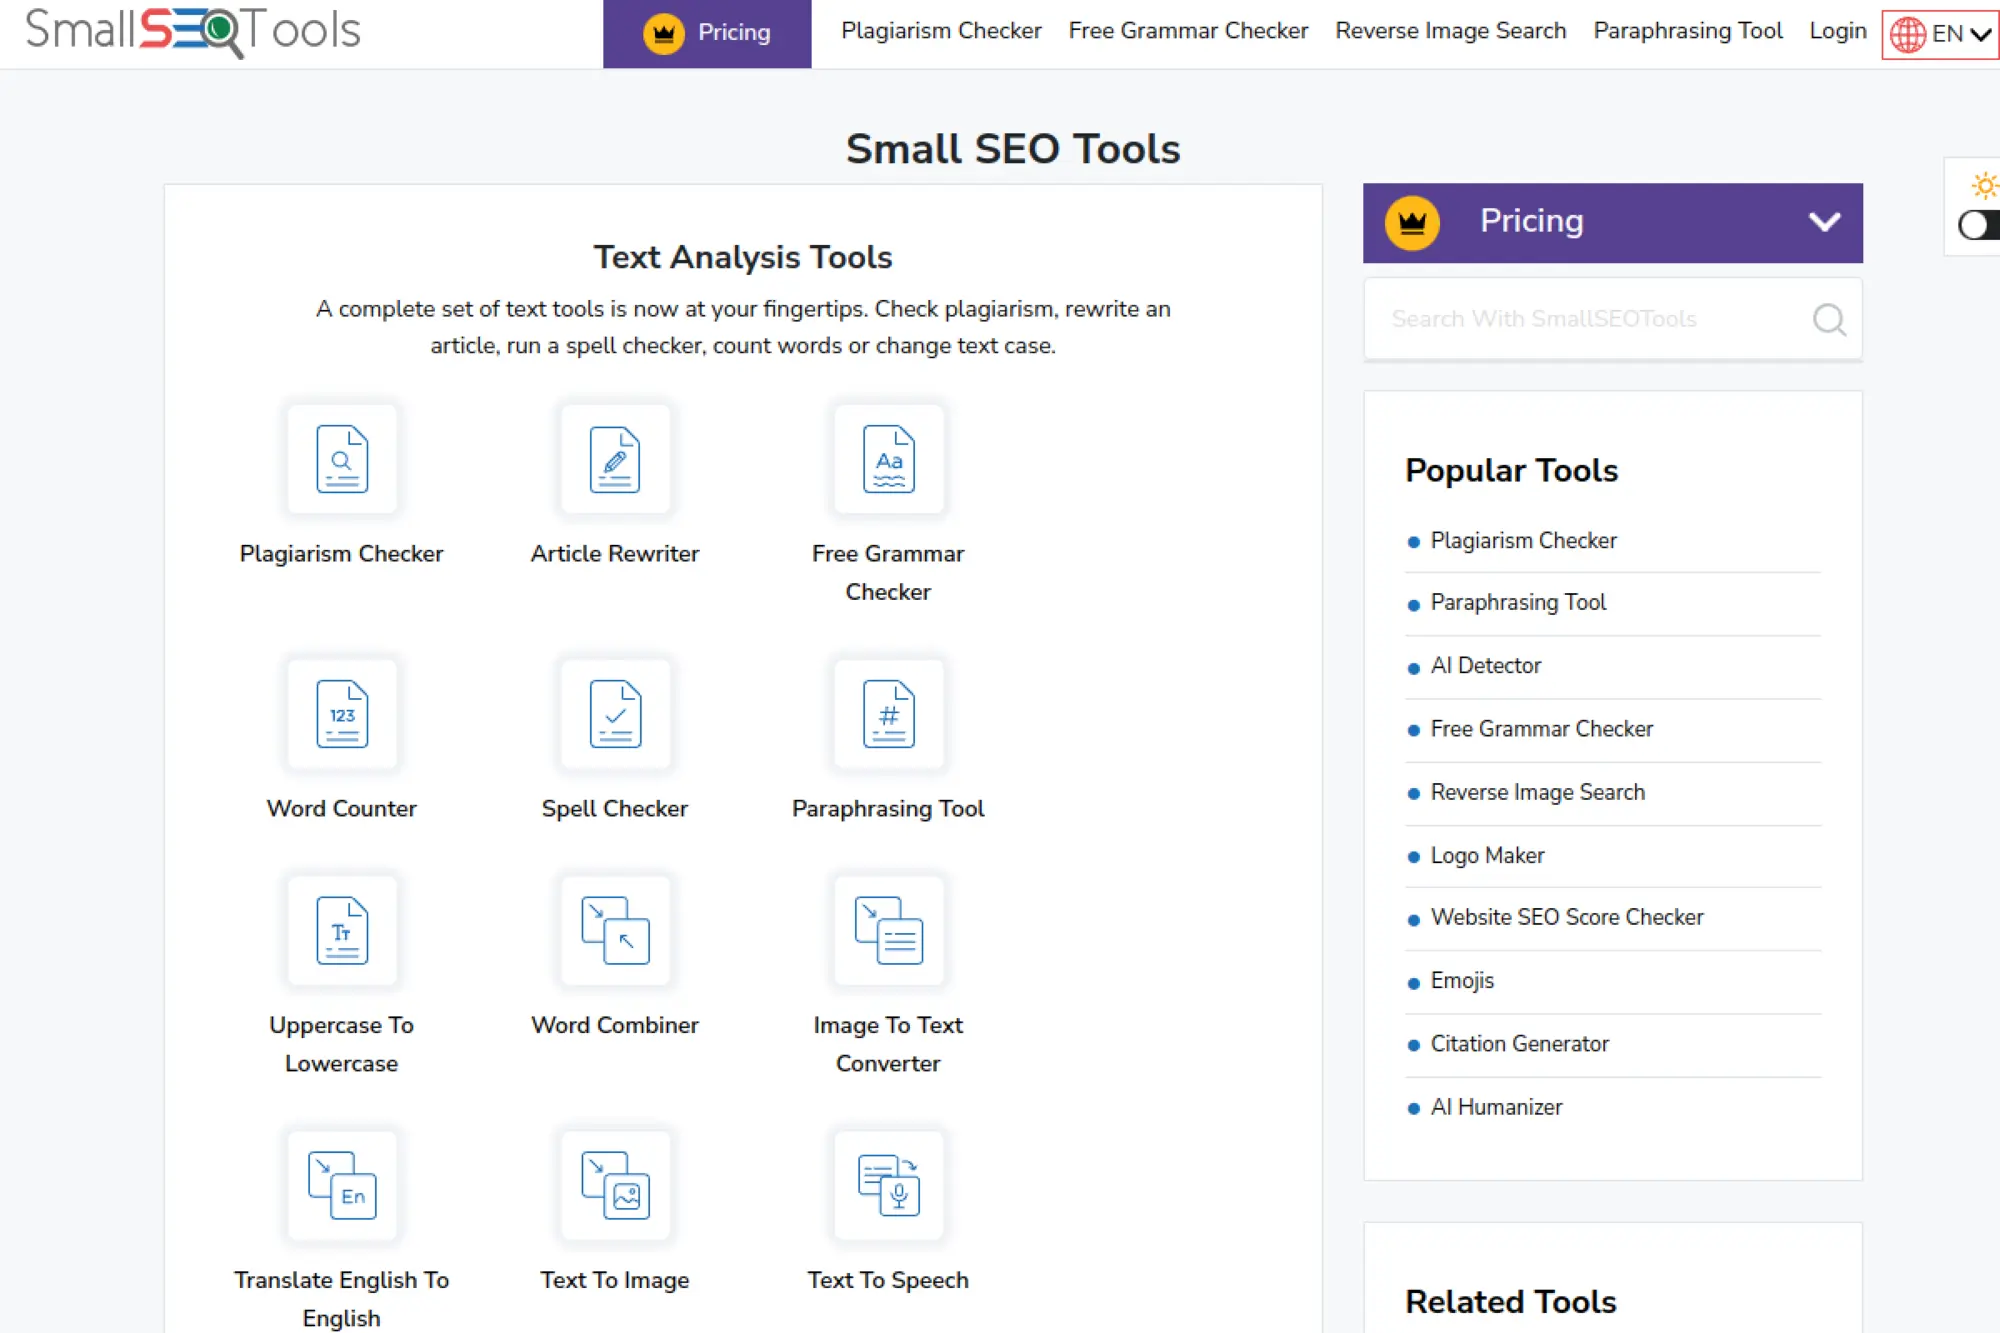Click the Free Grammar Checker icon
The image size is (2000, 1333).
point(888,460)
